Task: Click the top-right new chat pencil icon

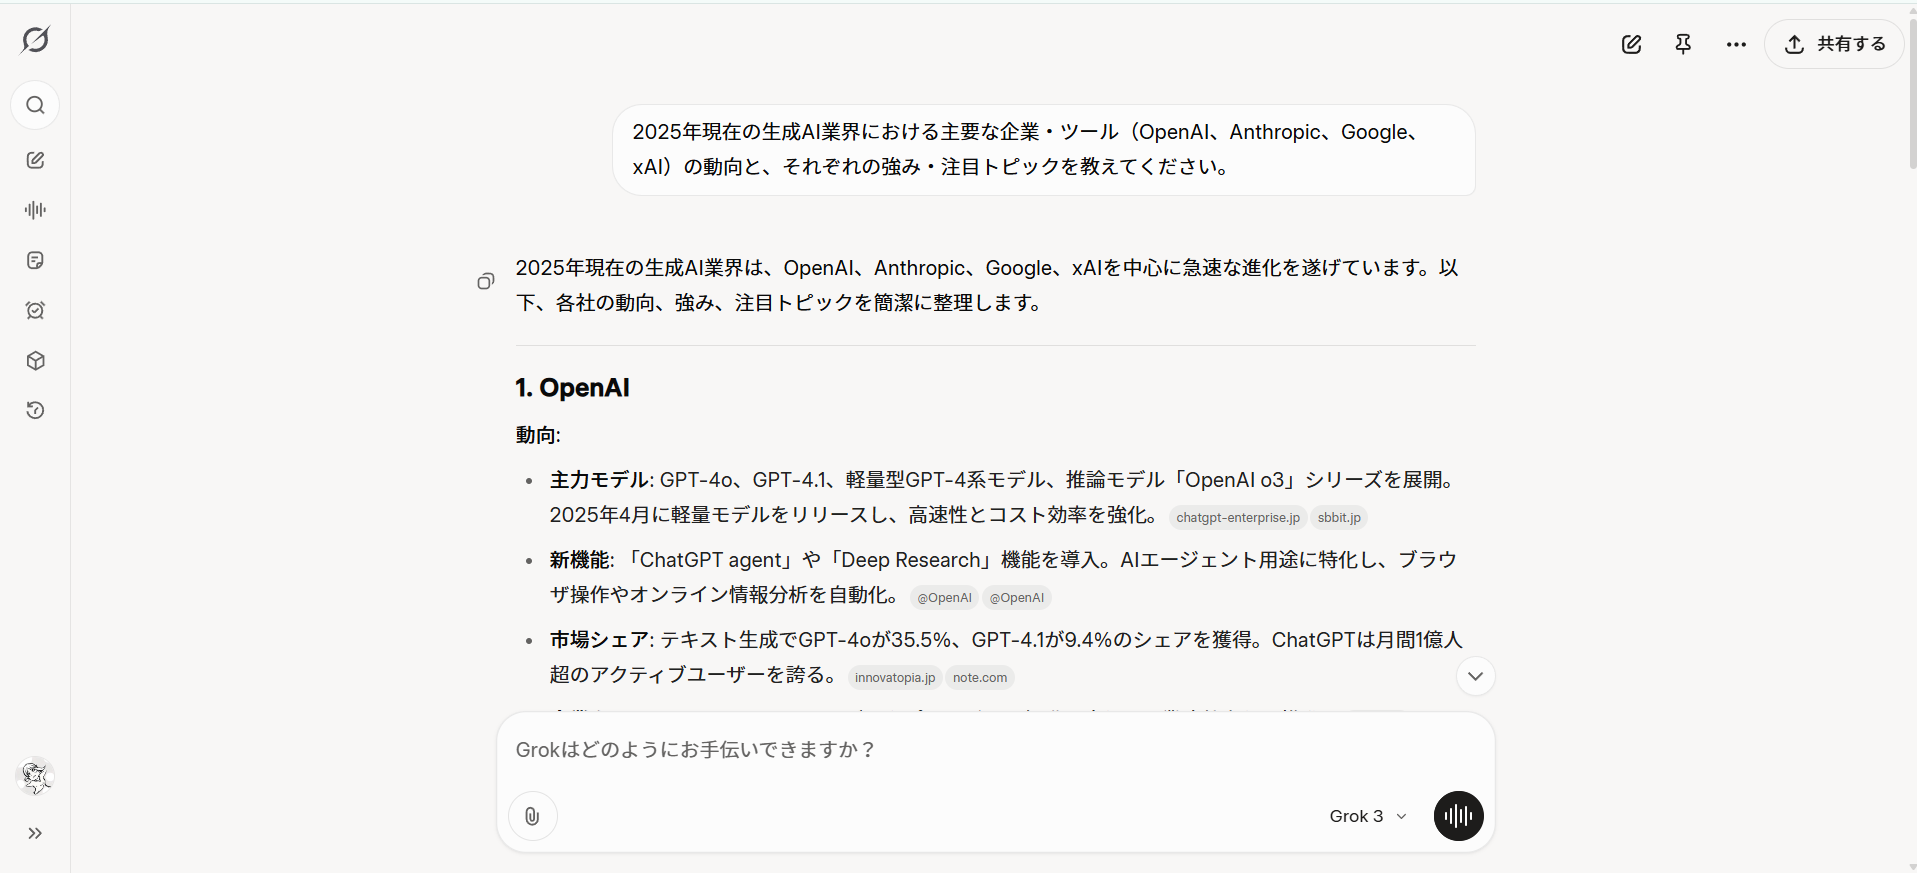Action: point(1631,44)
